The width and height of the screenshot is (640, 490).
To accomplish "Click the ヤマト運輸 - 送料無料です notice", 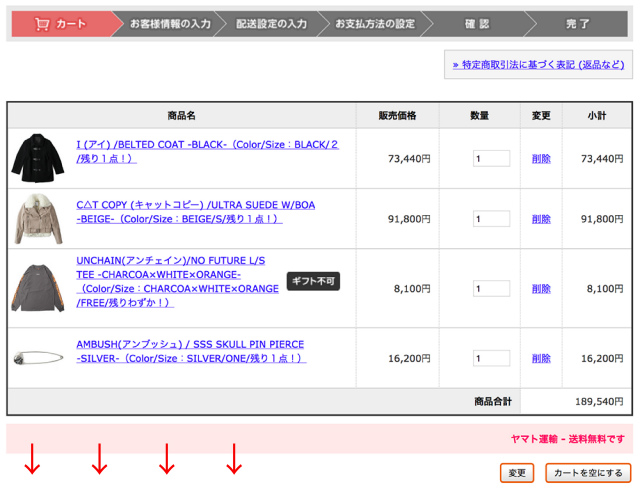I will pyautogui.click(x=568, y=439).
